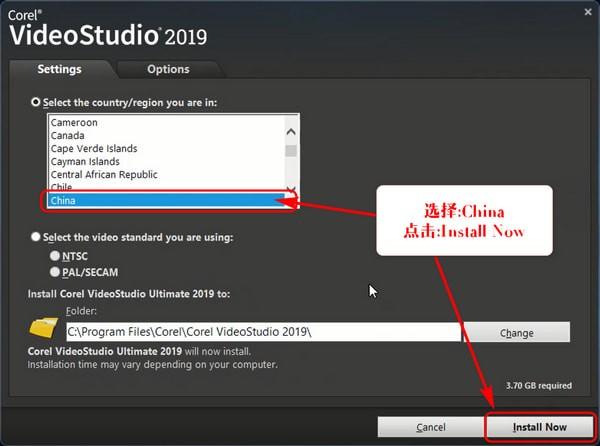Select the country/region radio button
The height and width of the screenshot is (446, 600).
pos(36,102)
